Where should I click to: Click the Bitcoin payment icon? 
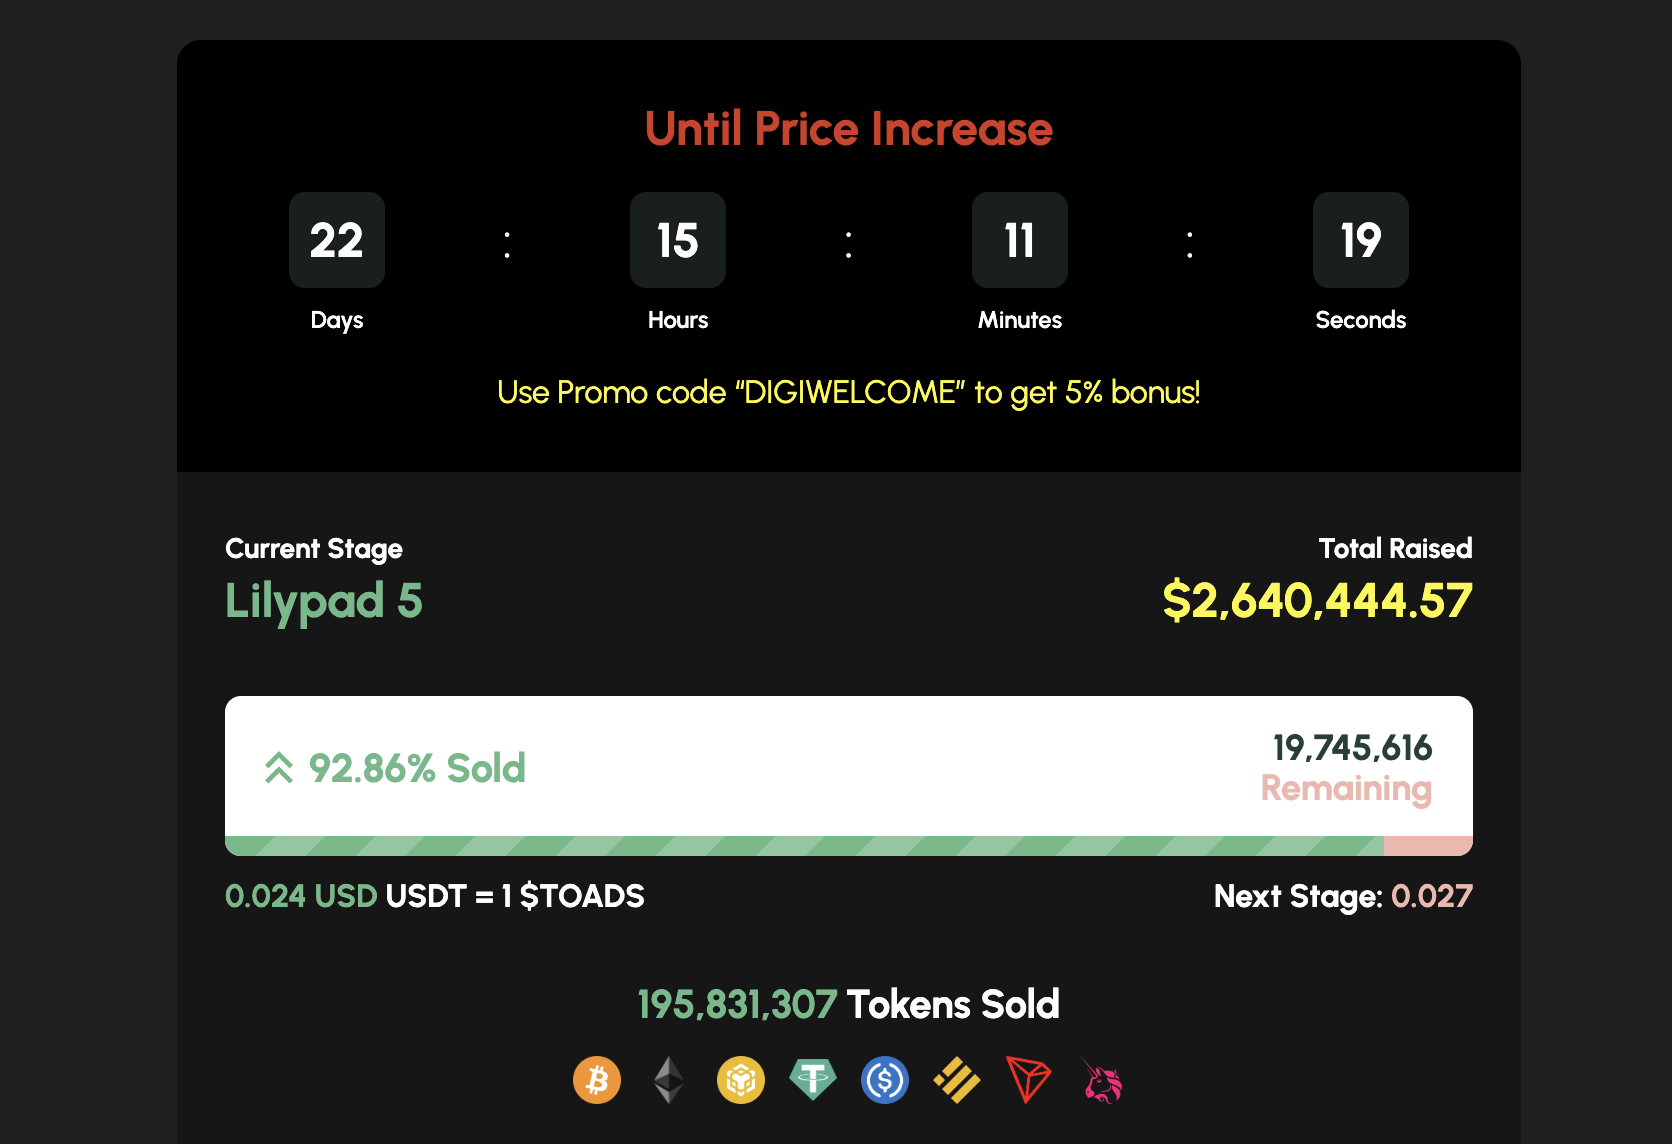pyautogui.click(x=597, y=1081)
